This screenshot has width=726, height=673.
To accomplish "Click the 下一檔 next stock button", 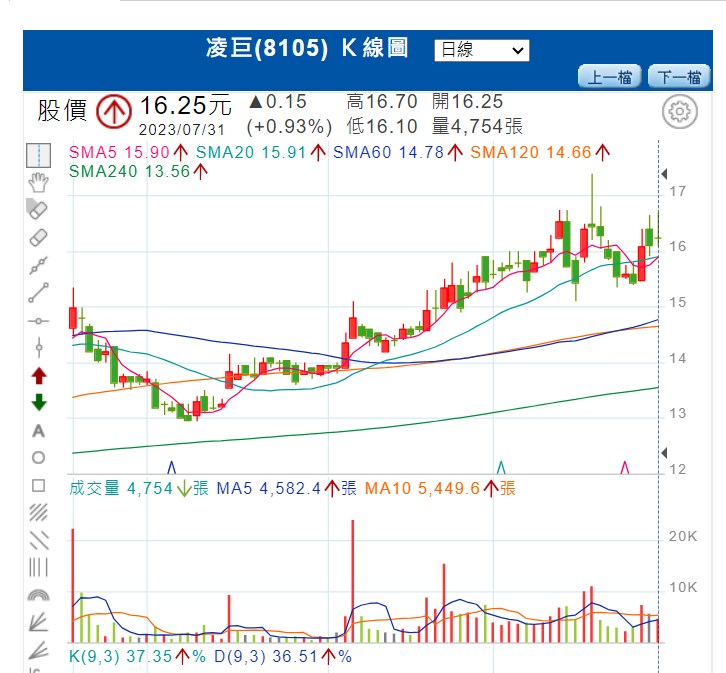I will (679, 77).
